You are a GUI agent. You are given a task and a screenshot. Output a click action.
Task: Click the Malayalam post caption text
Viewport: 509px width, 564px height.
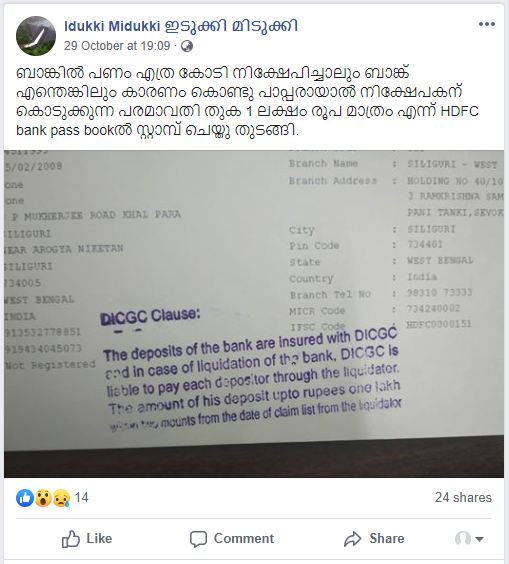[x=247, y=101]
